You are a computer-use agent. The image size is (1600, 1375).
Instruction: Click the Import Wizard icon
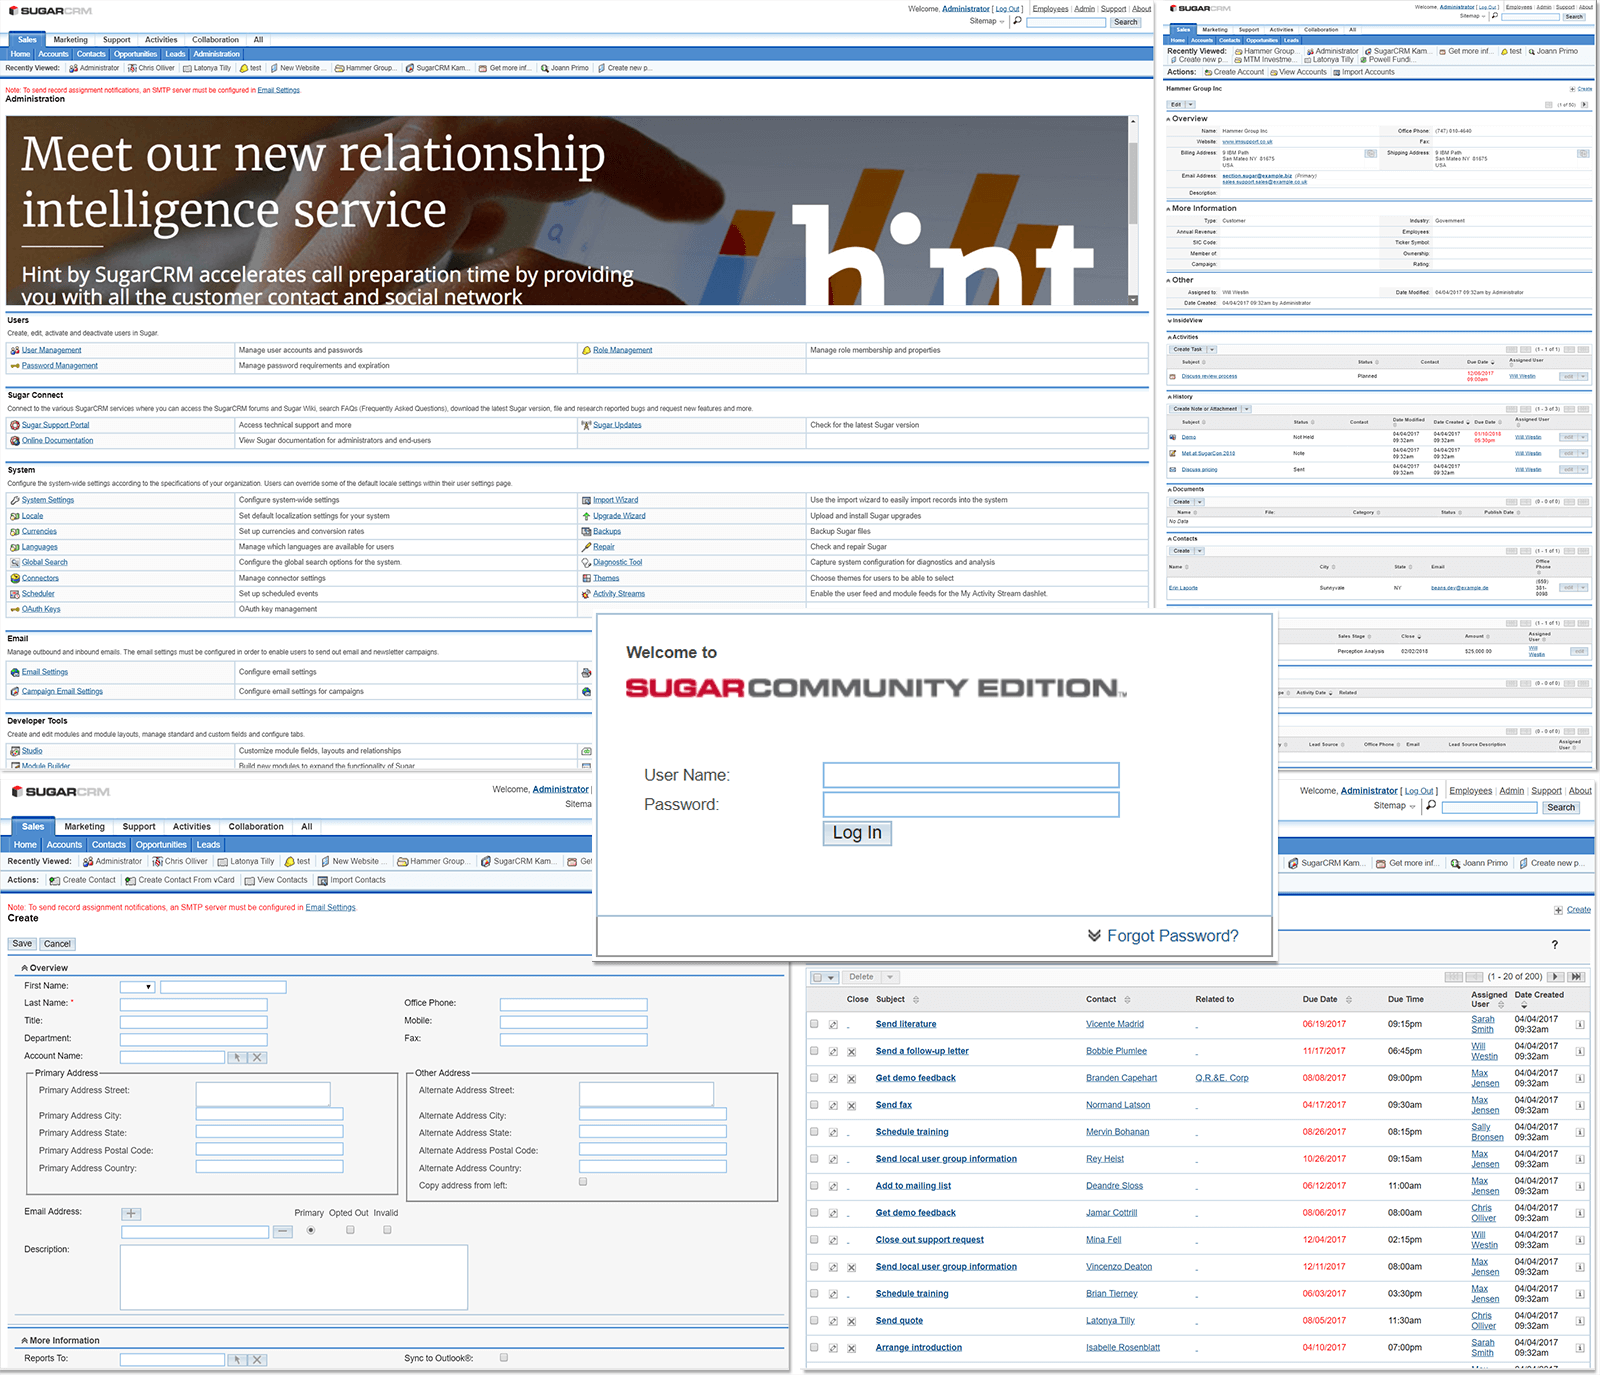tap(586, 500)
